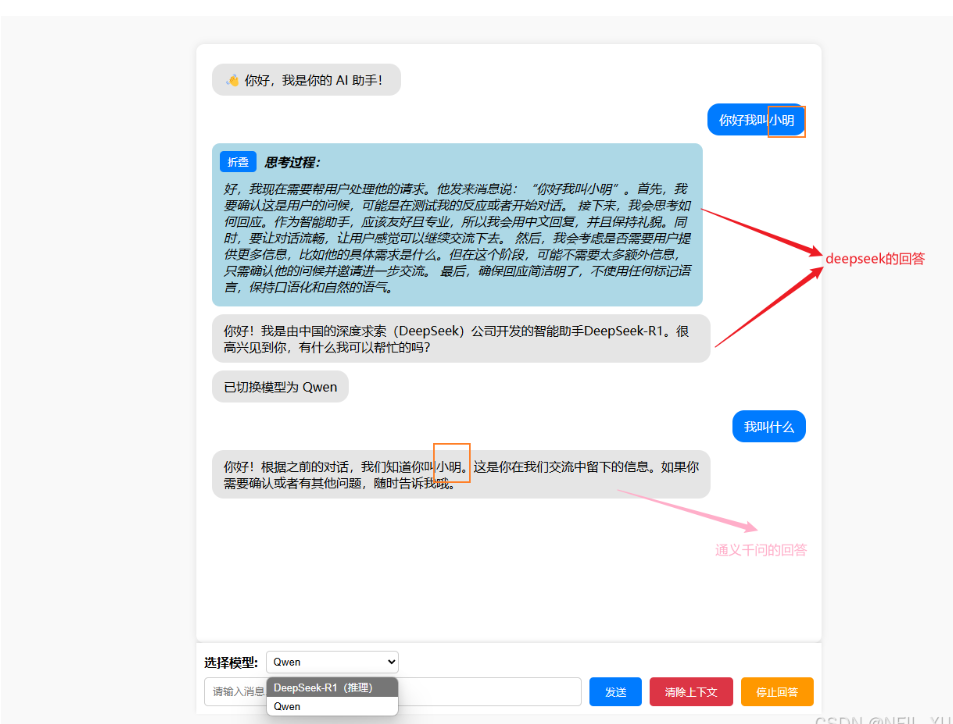Click the user message 你好我叫小明

click(756, 120)
